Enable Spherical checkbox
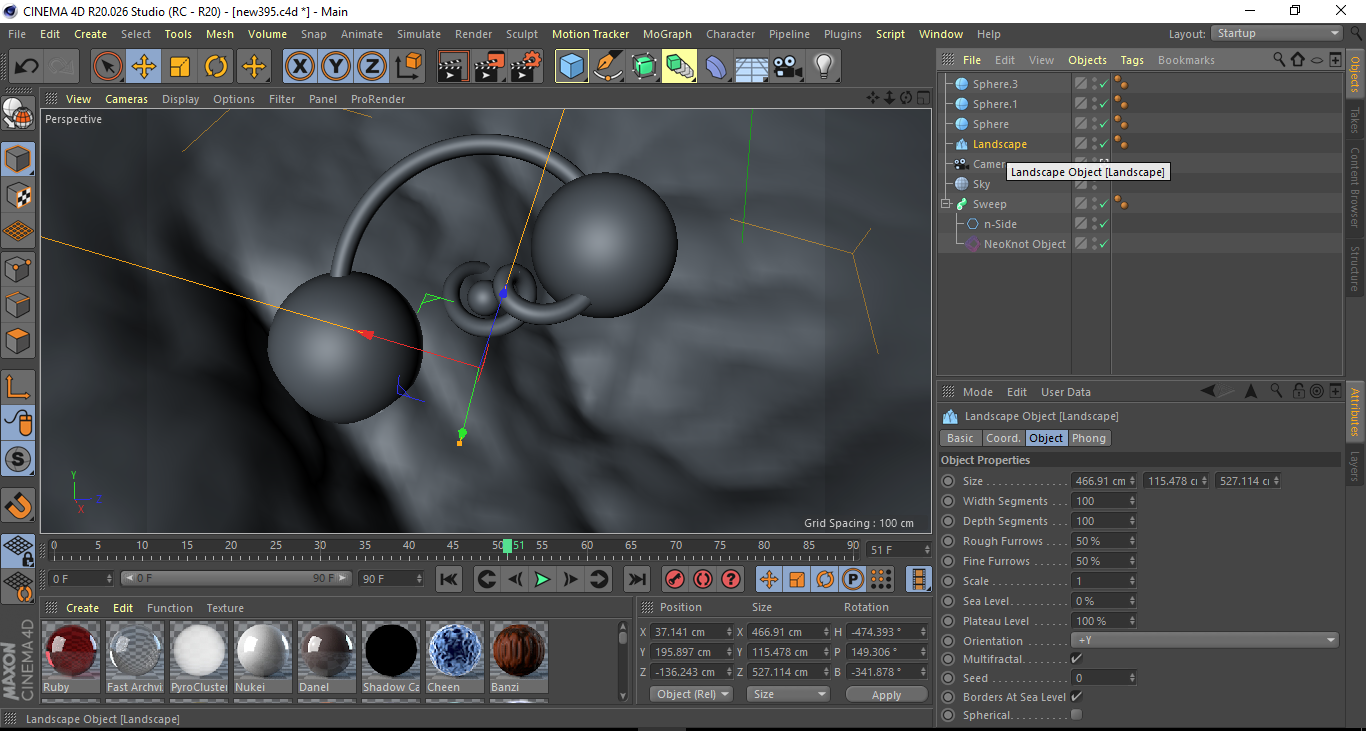 1076,715
